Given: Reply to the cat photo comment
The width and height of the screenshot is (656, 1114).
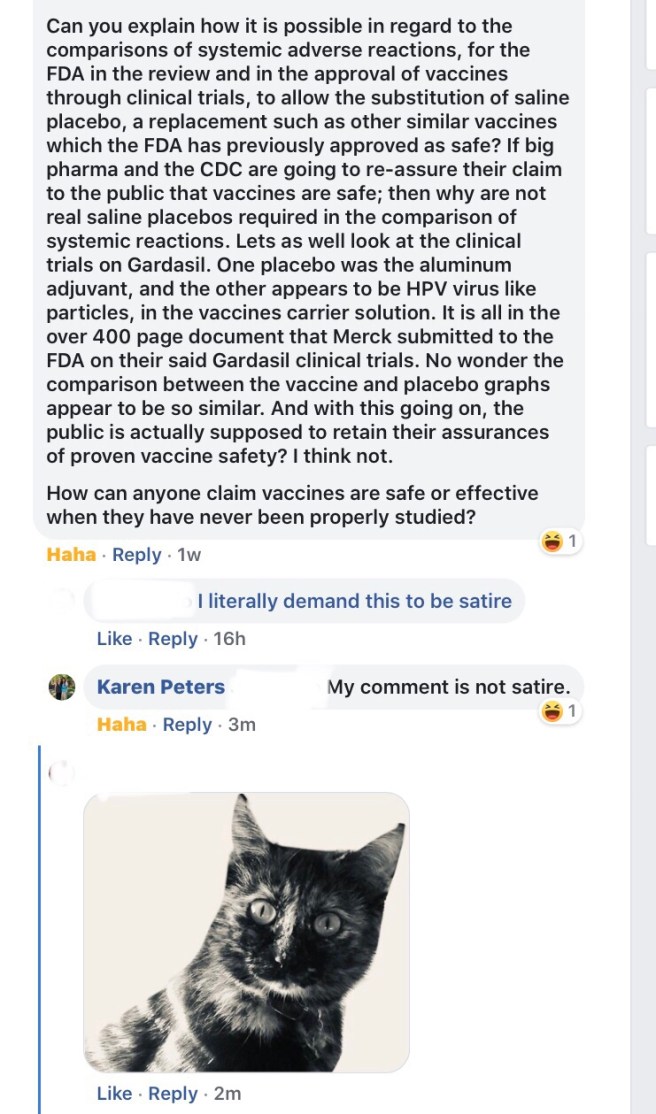Looking at the screenshot, I should (173, 1094).
